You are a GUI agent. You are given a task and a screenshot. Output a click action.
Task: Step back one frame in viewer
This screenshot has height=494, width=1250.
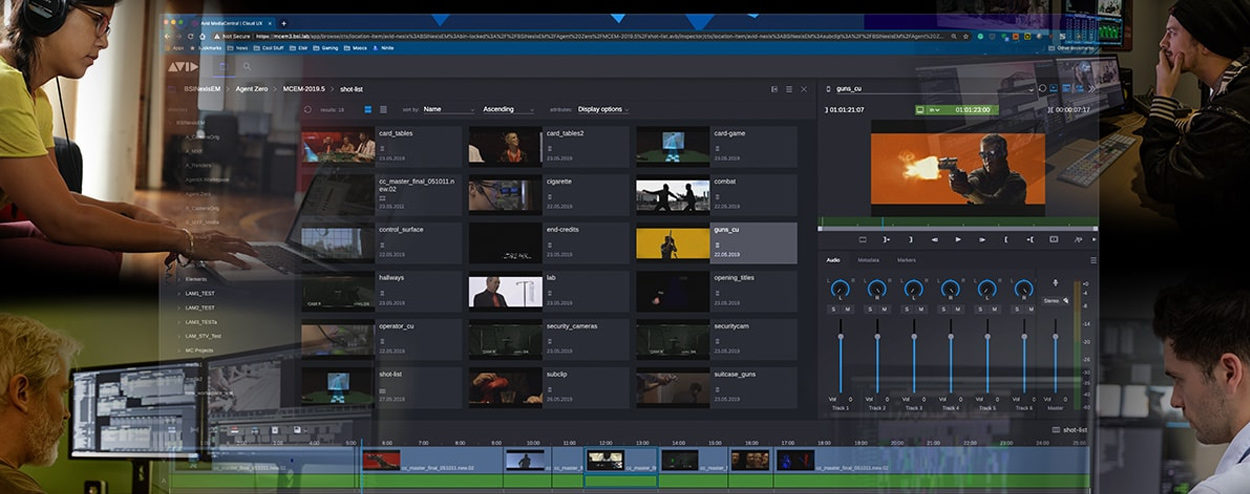coord(934,240)
